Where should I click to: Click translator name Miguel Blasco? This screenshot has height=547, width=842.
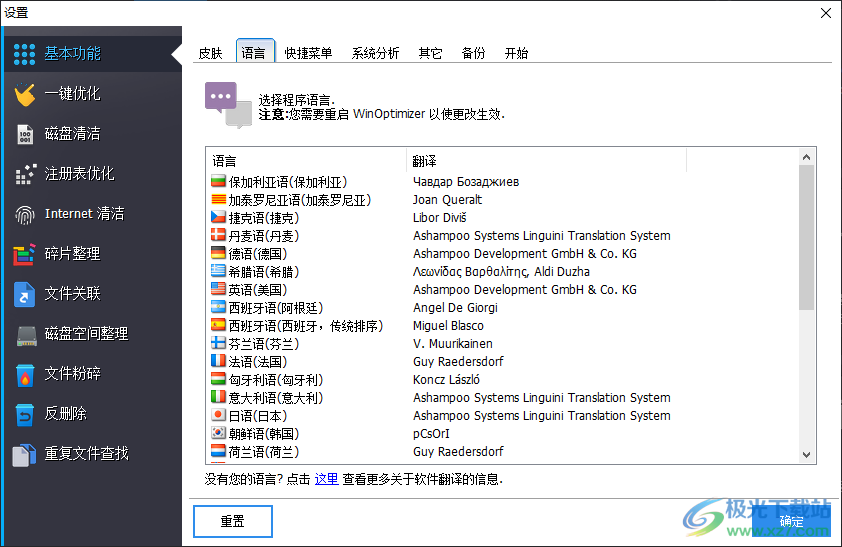[448, 325]
